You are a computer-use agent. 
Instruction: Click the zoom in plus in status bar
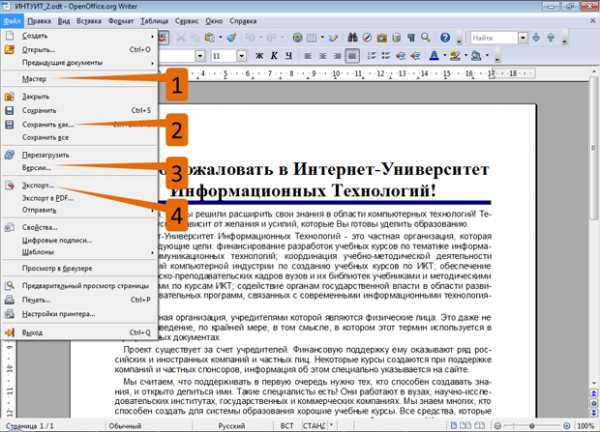click(567, 425)
